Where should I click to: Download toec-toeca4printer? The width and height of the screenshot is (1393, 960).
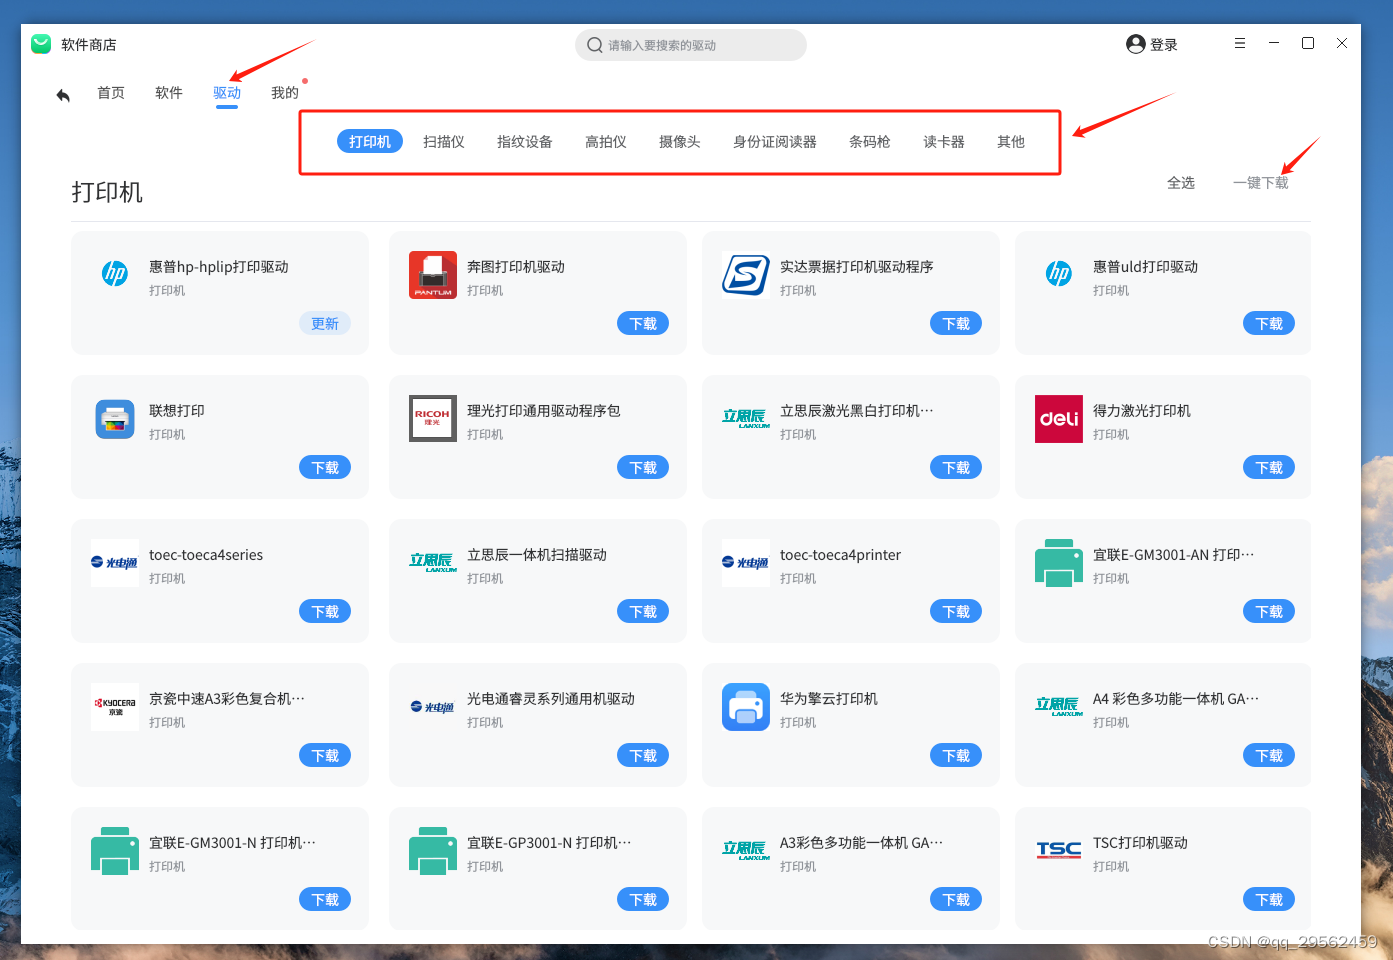(956, 612)
